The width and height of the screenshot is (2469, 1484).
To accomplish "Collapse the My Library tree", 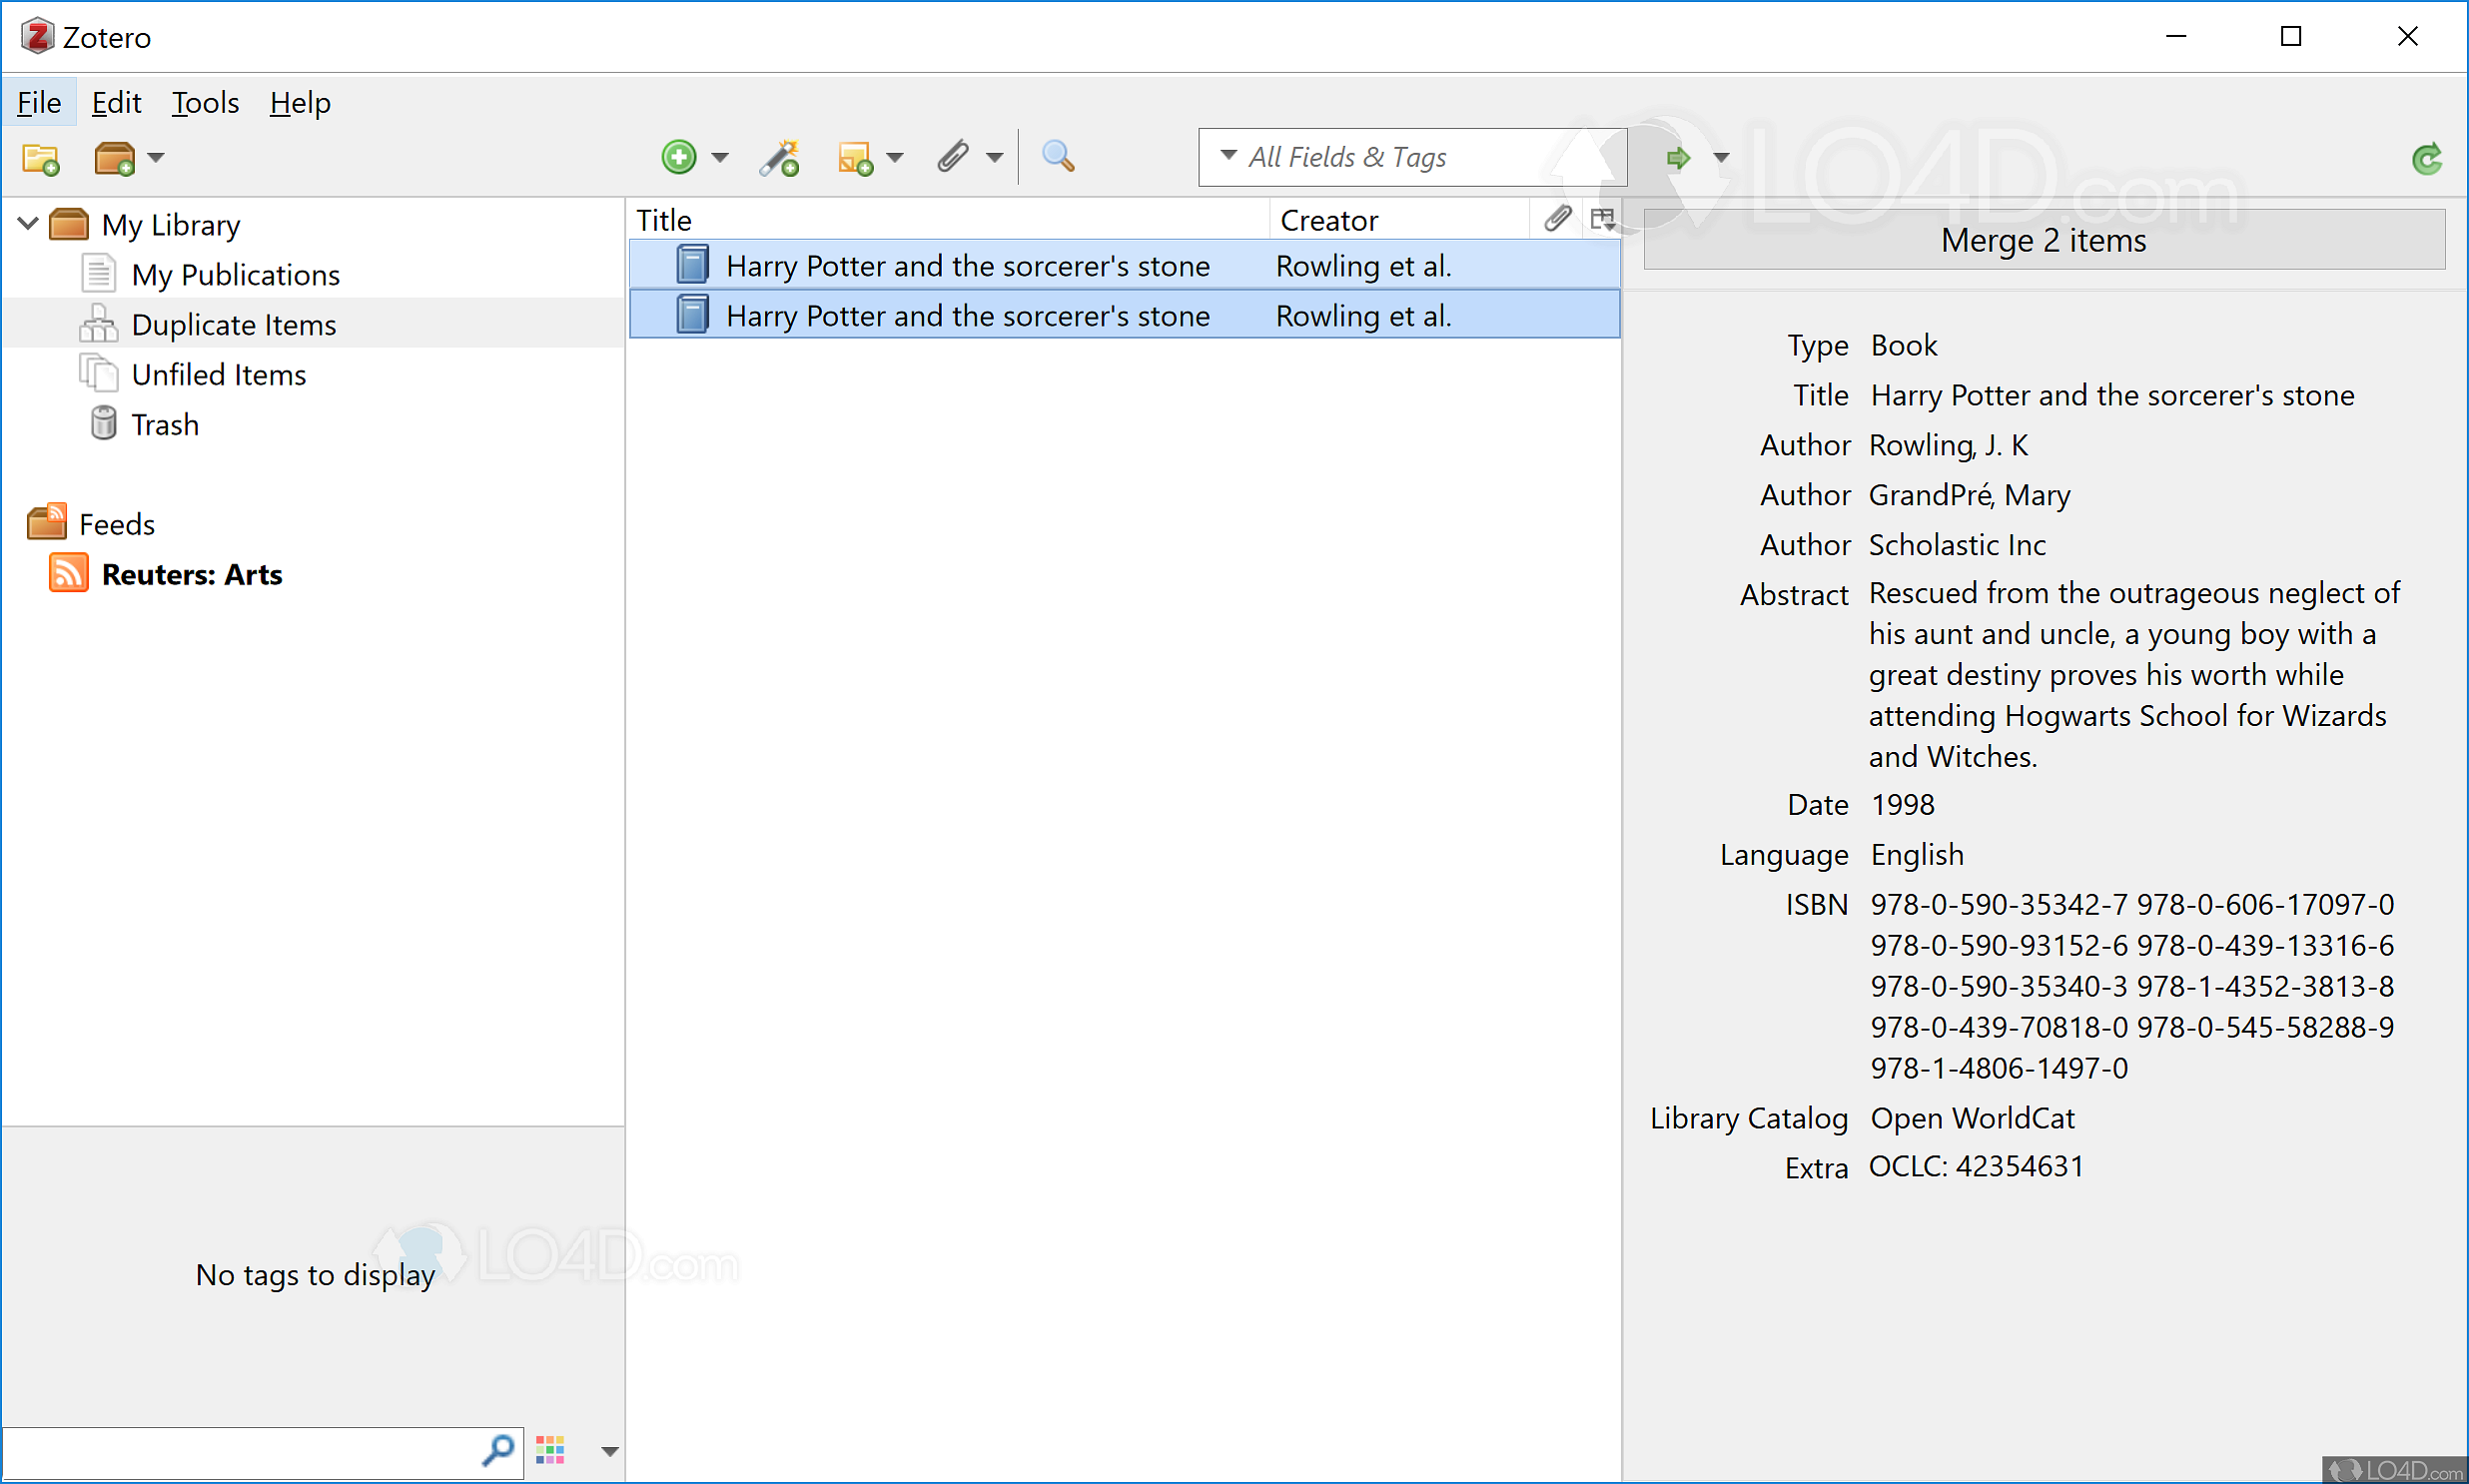I will pyautogui.click(x=28, y=223).
